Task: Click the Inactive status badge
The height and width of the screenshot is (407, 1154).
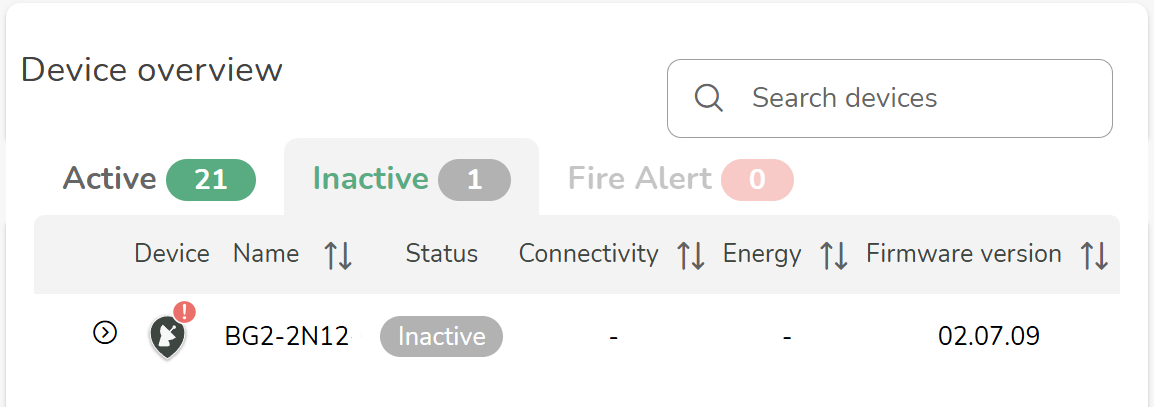Action: click(441, 337)
